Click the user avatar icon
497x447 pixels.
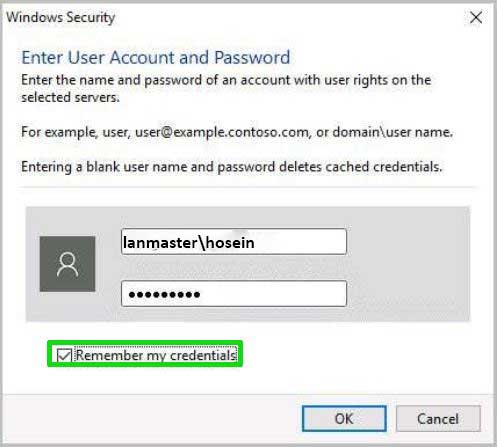(67, 264)
